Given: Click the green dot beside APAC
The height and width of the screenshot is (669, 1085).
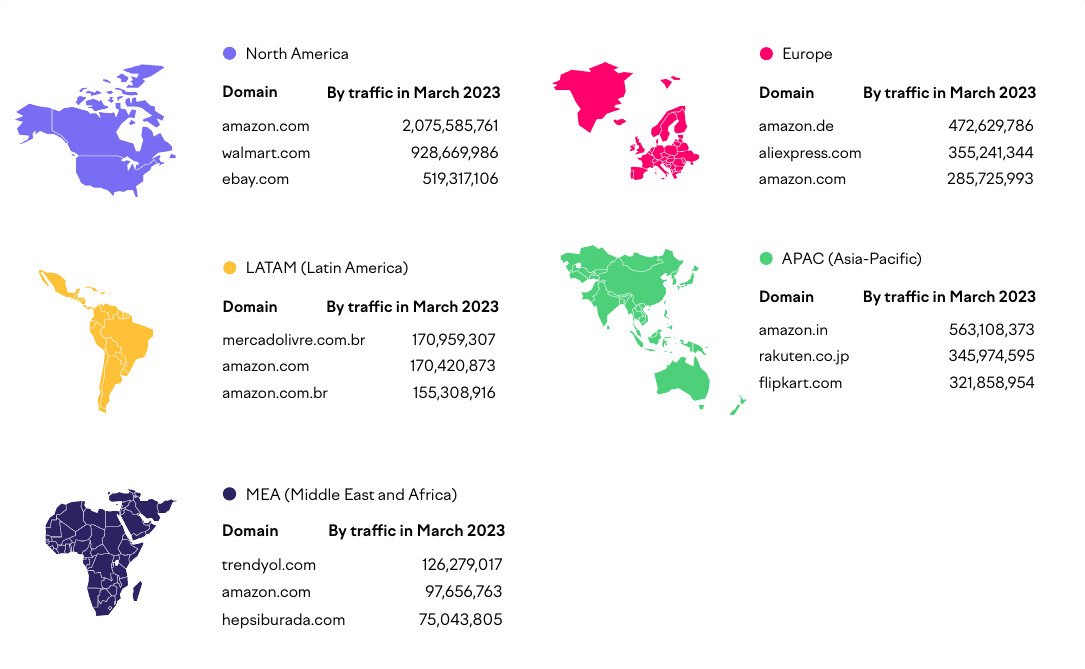Looking at the screenshot, I should coord(766,259).
